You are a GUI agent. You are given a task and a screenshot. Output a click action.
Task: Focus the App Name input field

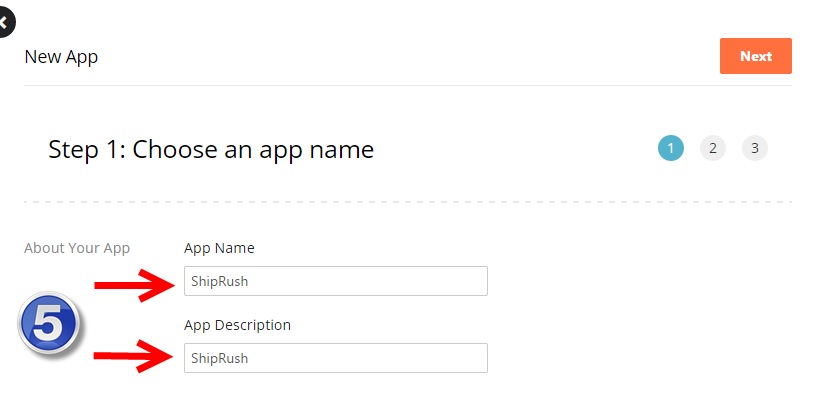coord(336,281)
